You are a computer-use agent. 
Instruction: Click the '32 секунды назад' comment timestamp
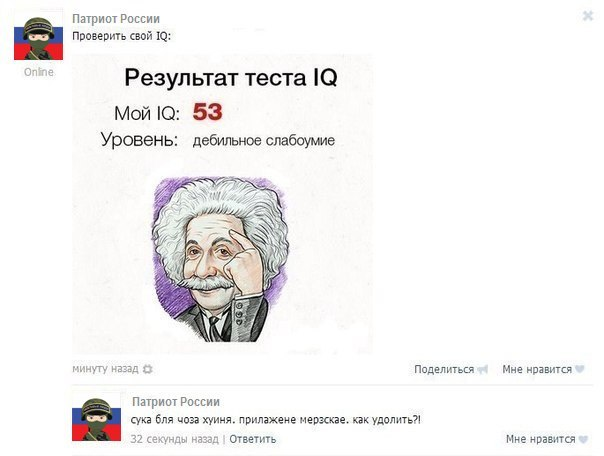pyautogui.click(x=174, y=439)
